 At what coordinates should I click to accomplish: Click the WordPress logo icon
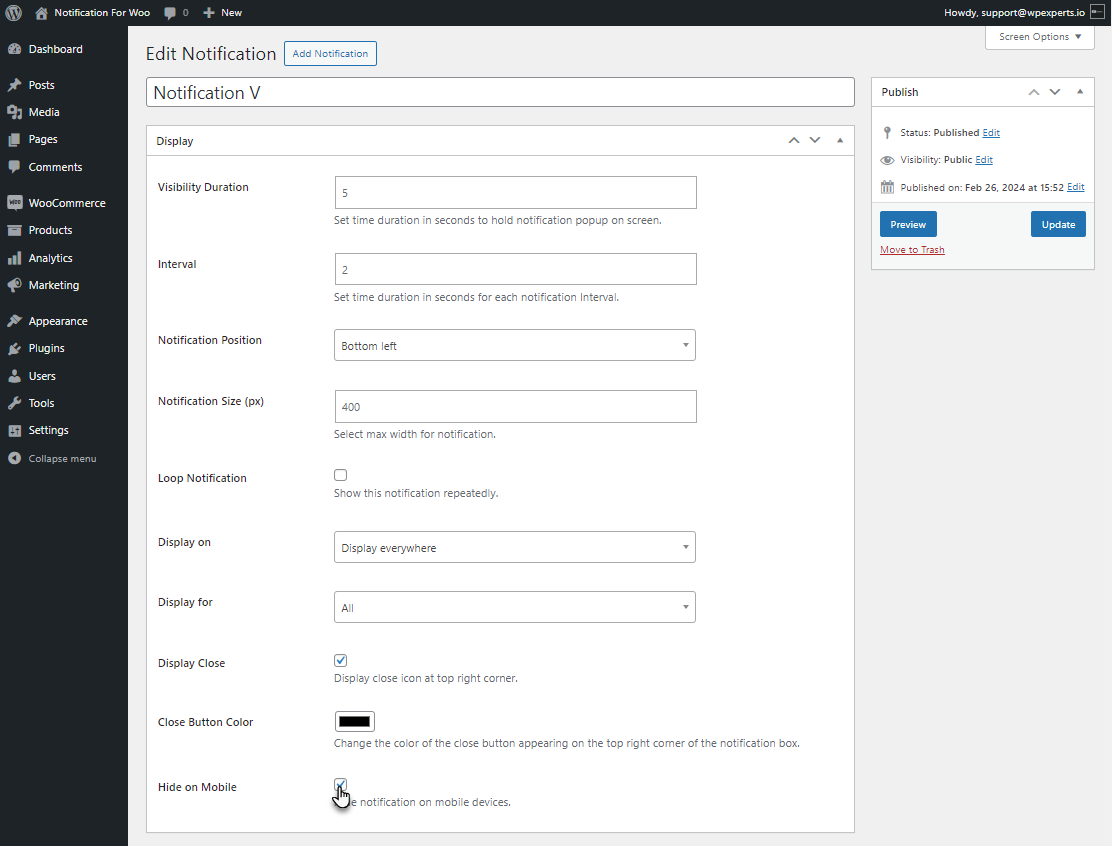point(13,13)
